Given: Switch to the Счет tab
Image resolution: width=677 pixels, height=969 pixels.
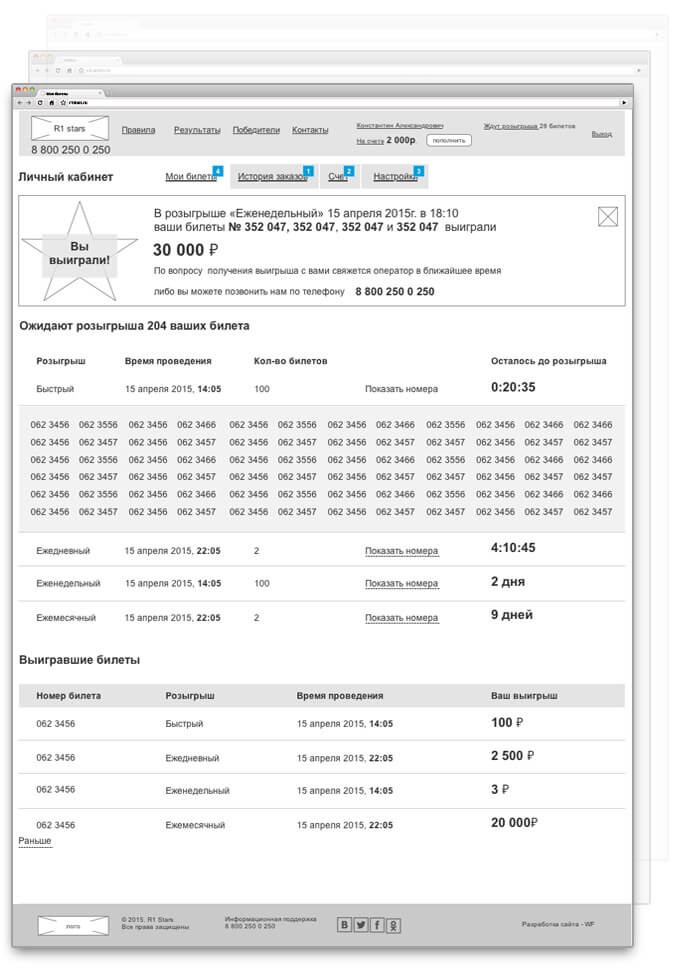Looking at the screenshot, I should 338,177.
